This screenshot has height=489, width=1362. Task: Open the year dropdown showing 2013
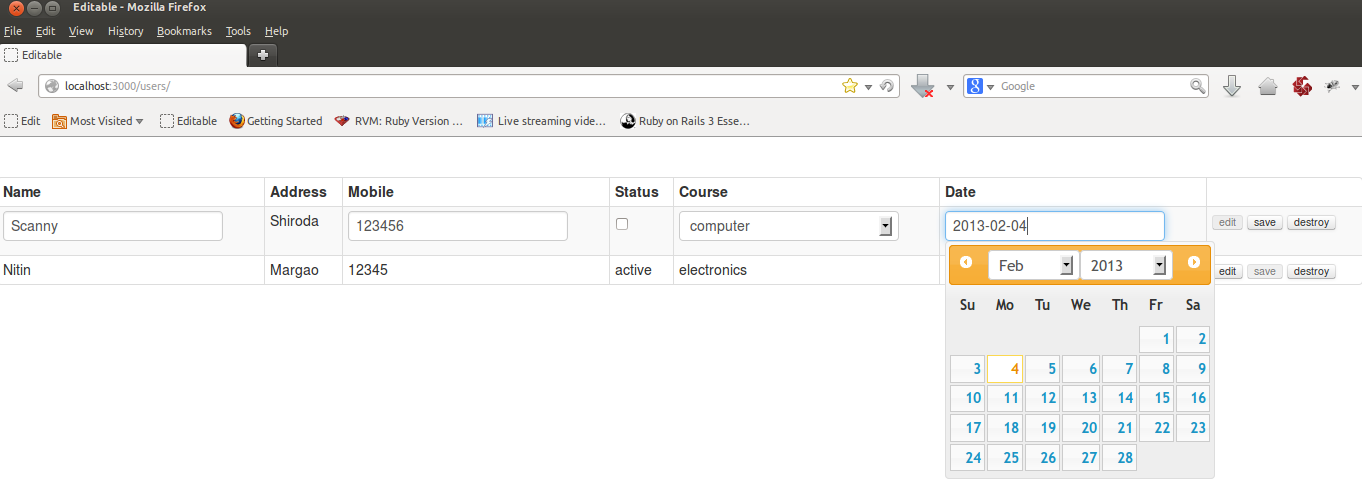pos(1126,265)
